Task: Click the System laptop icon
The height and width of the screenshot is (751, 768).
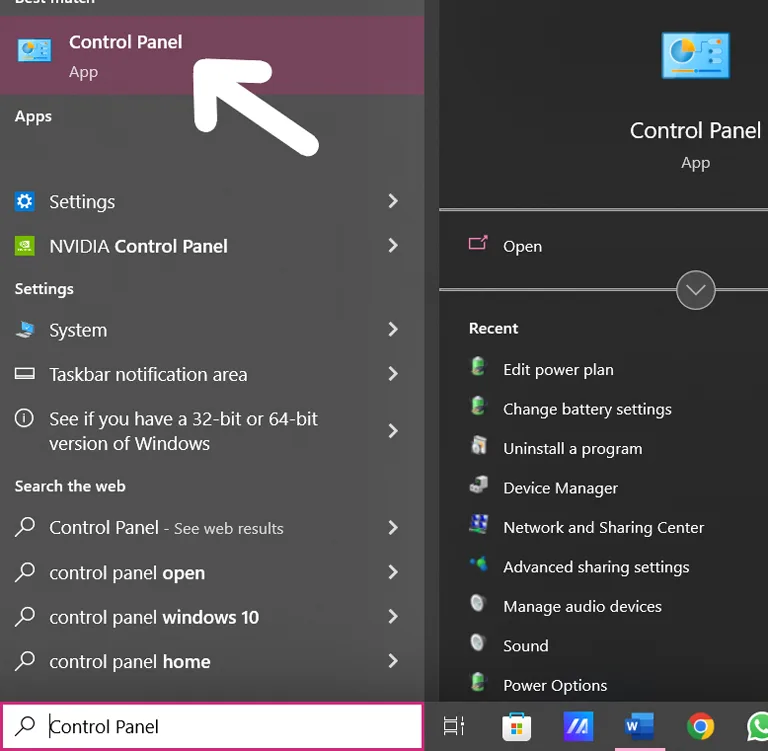Action: tap(24, 330)
